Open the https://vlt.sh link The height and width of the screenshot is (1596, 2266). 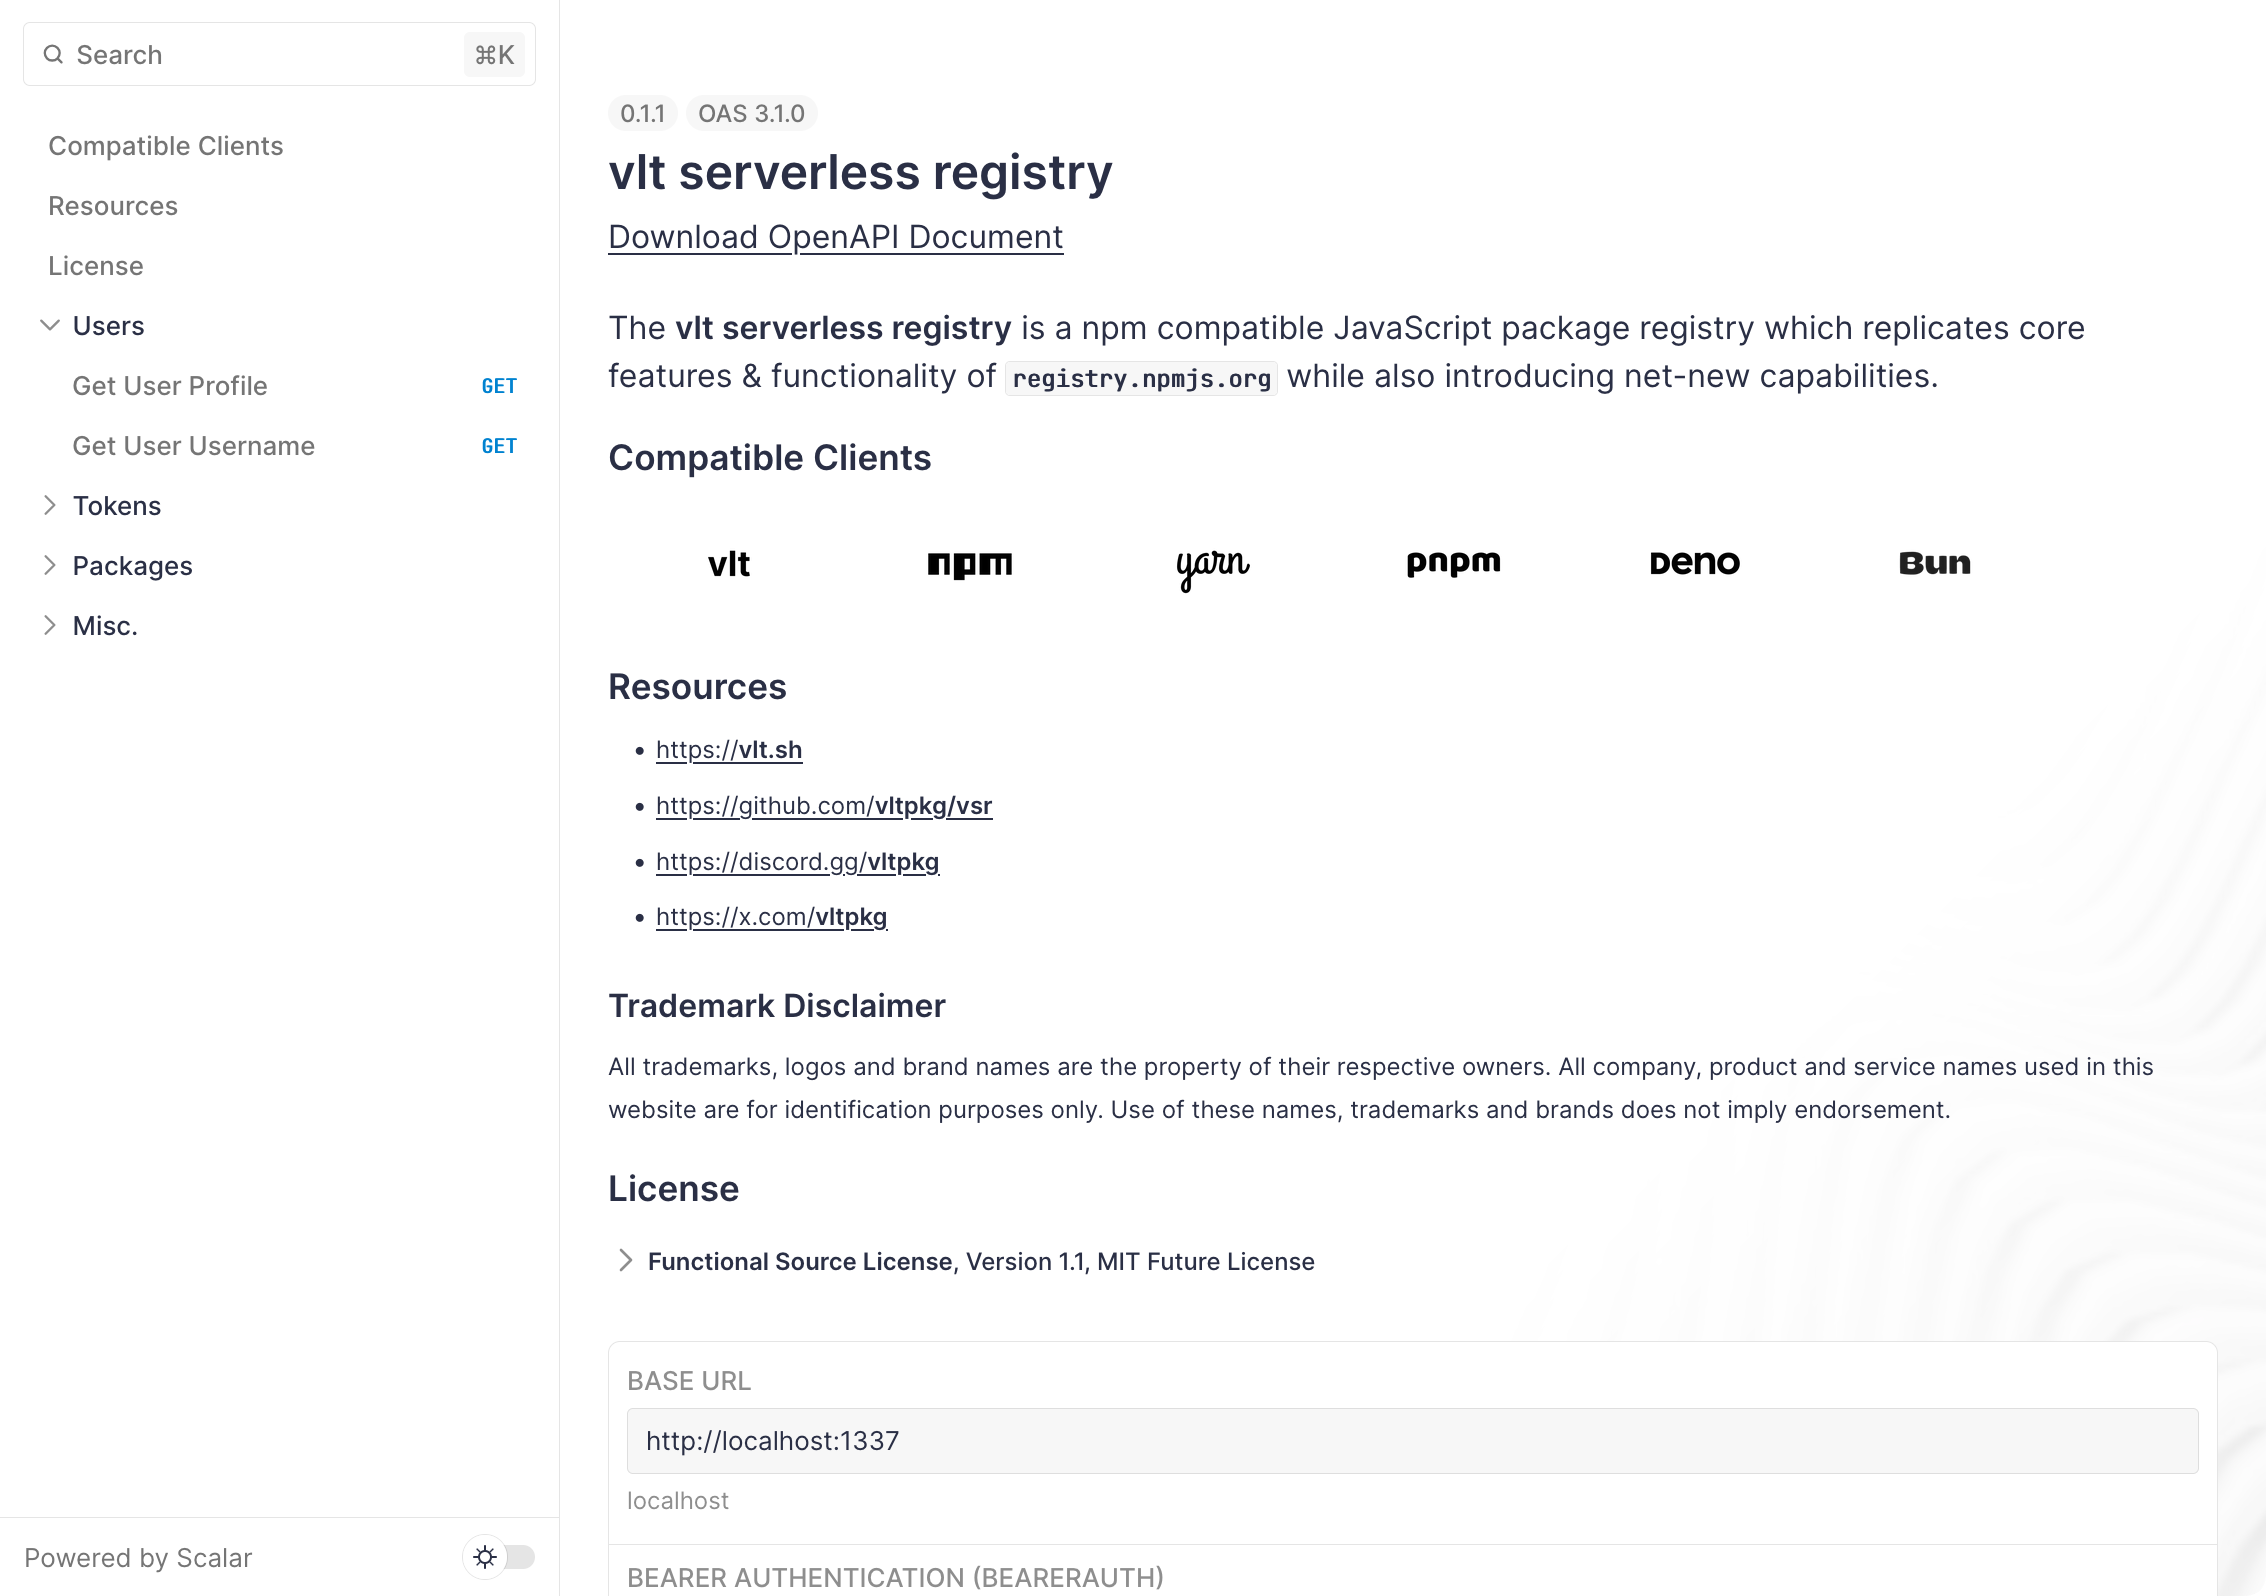729,750
